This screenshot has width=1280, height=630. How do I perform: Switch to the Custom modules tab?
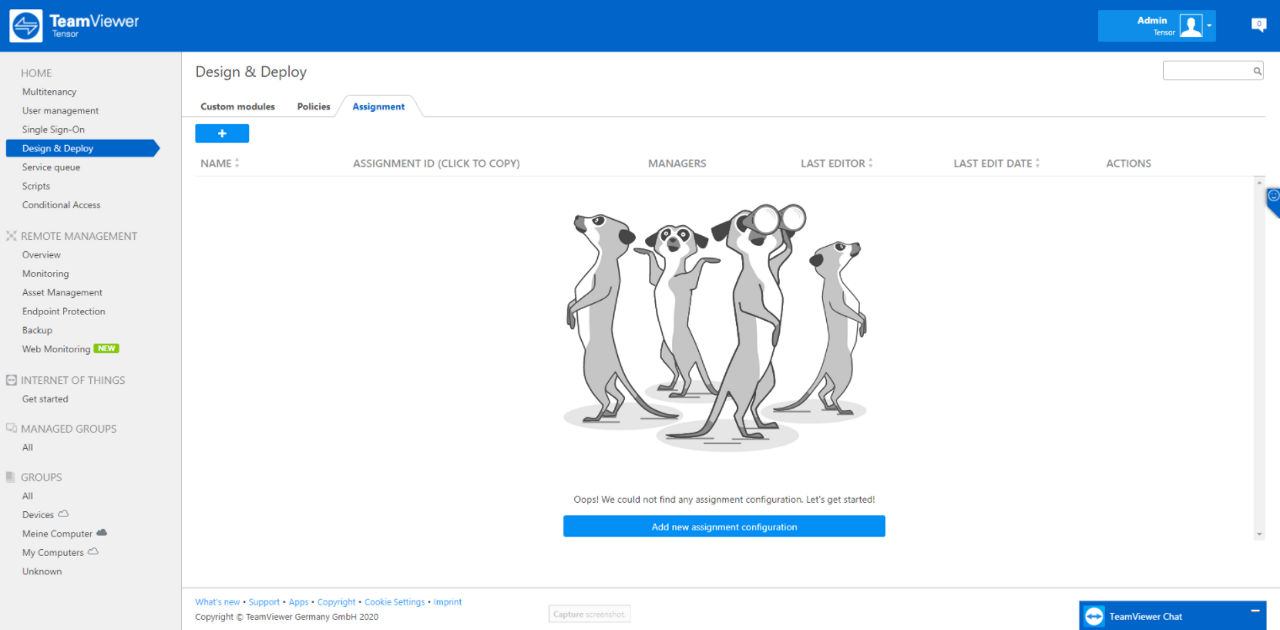coord(238,106)
